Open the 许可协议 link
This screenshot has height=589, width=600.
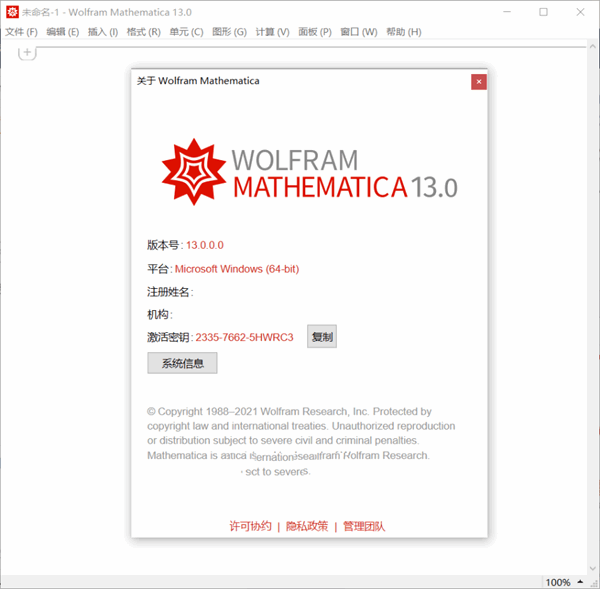[x=250, y=526]
